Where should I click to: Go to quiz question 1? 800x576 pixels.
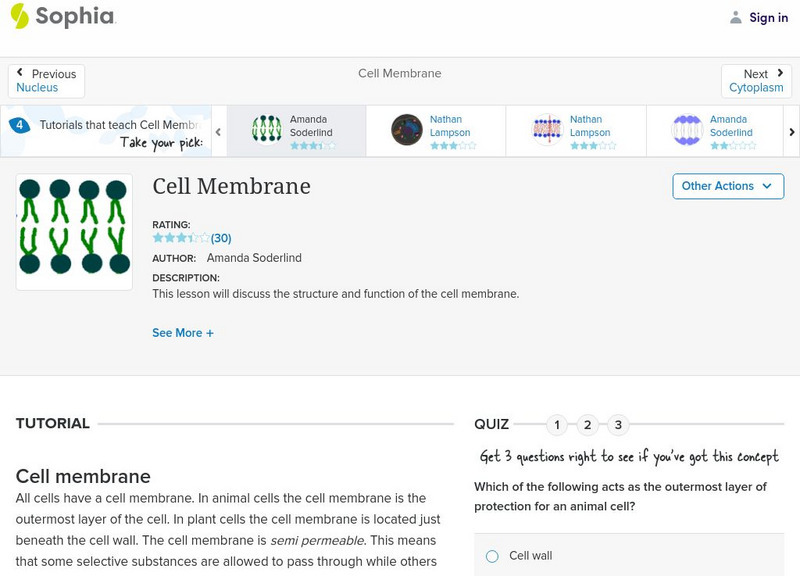pos(557,425)
